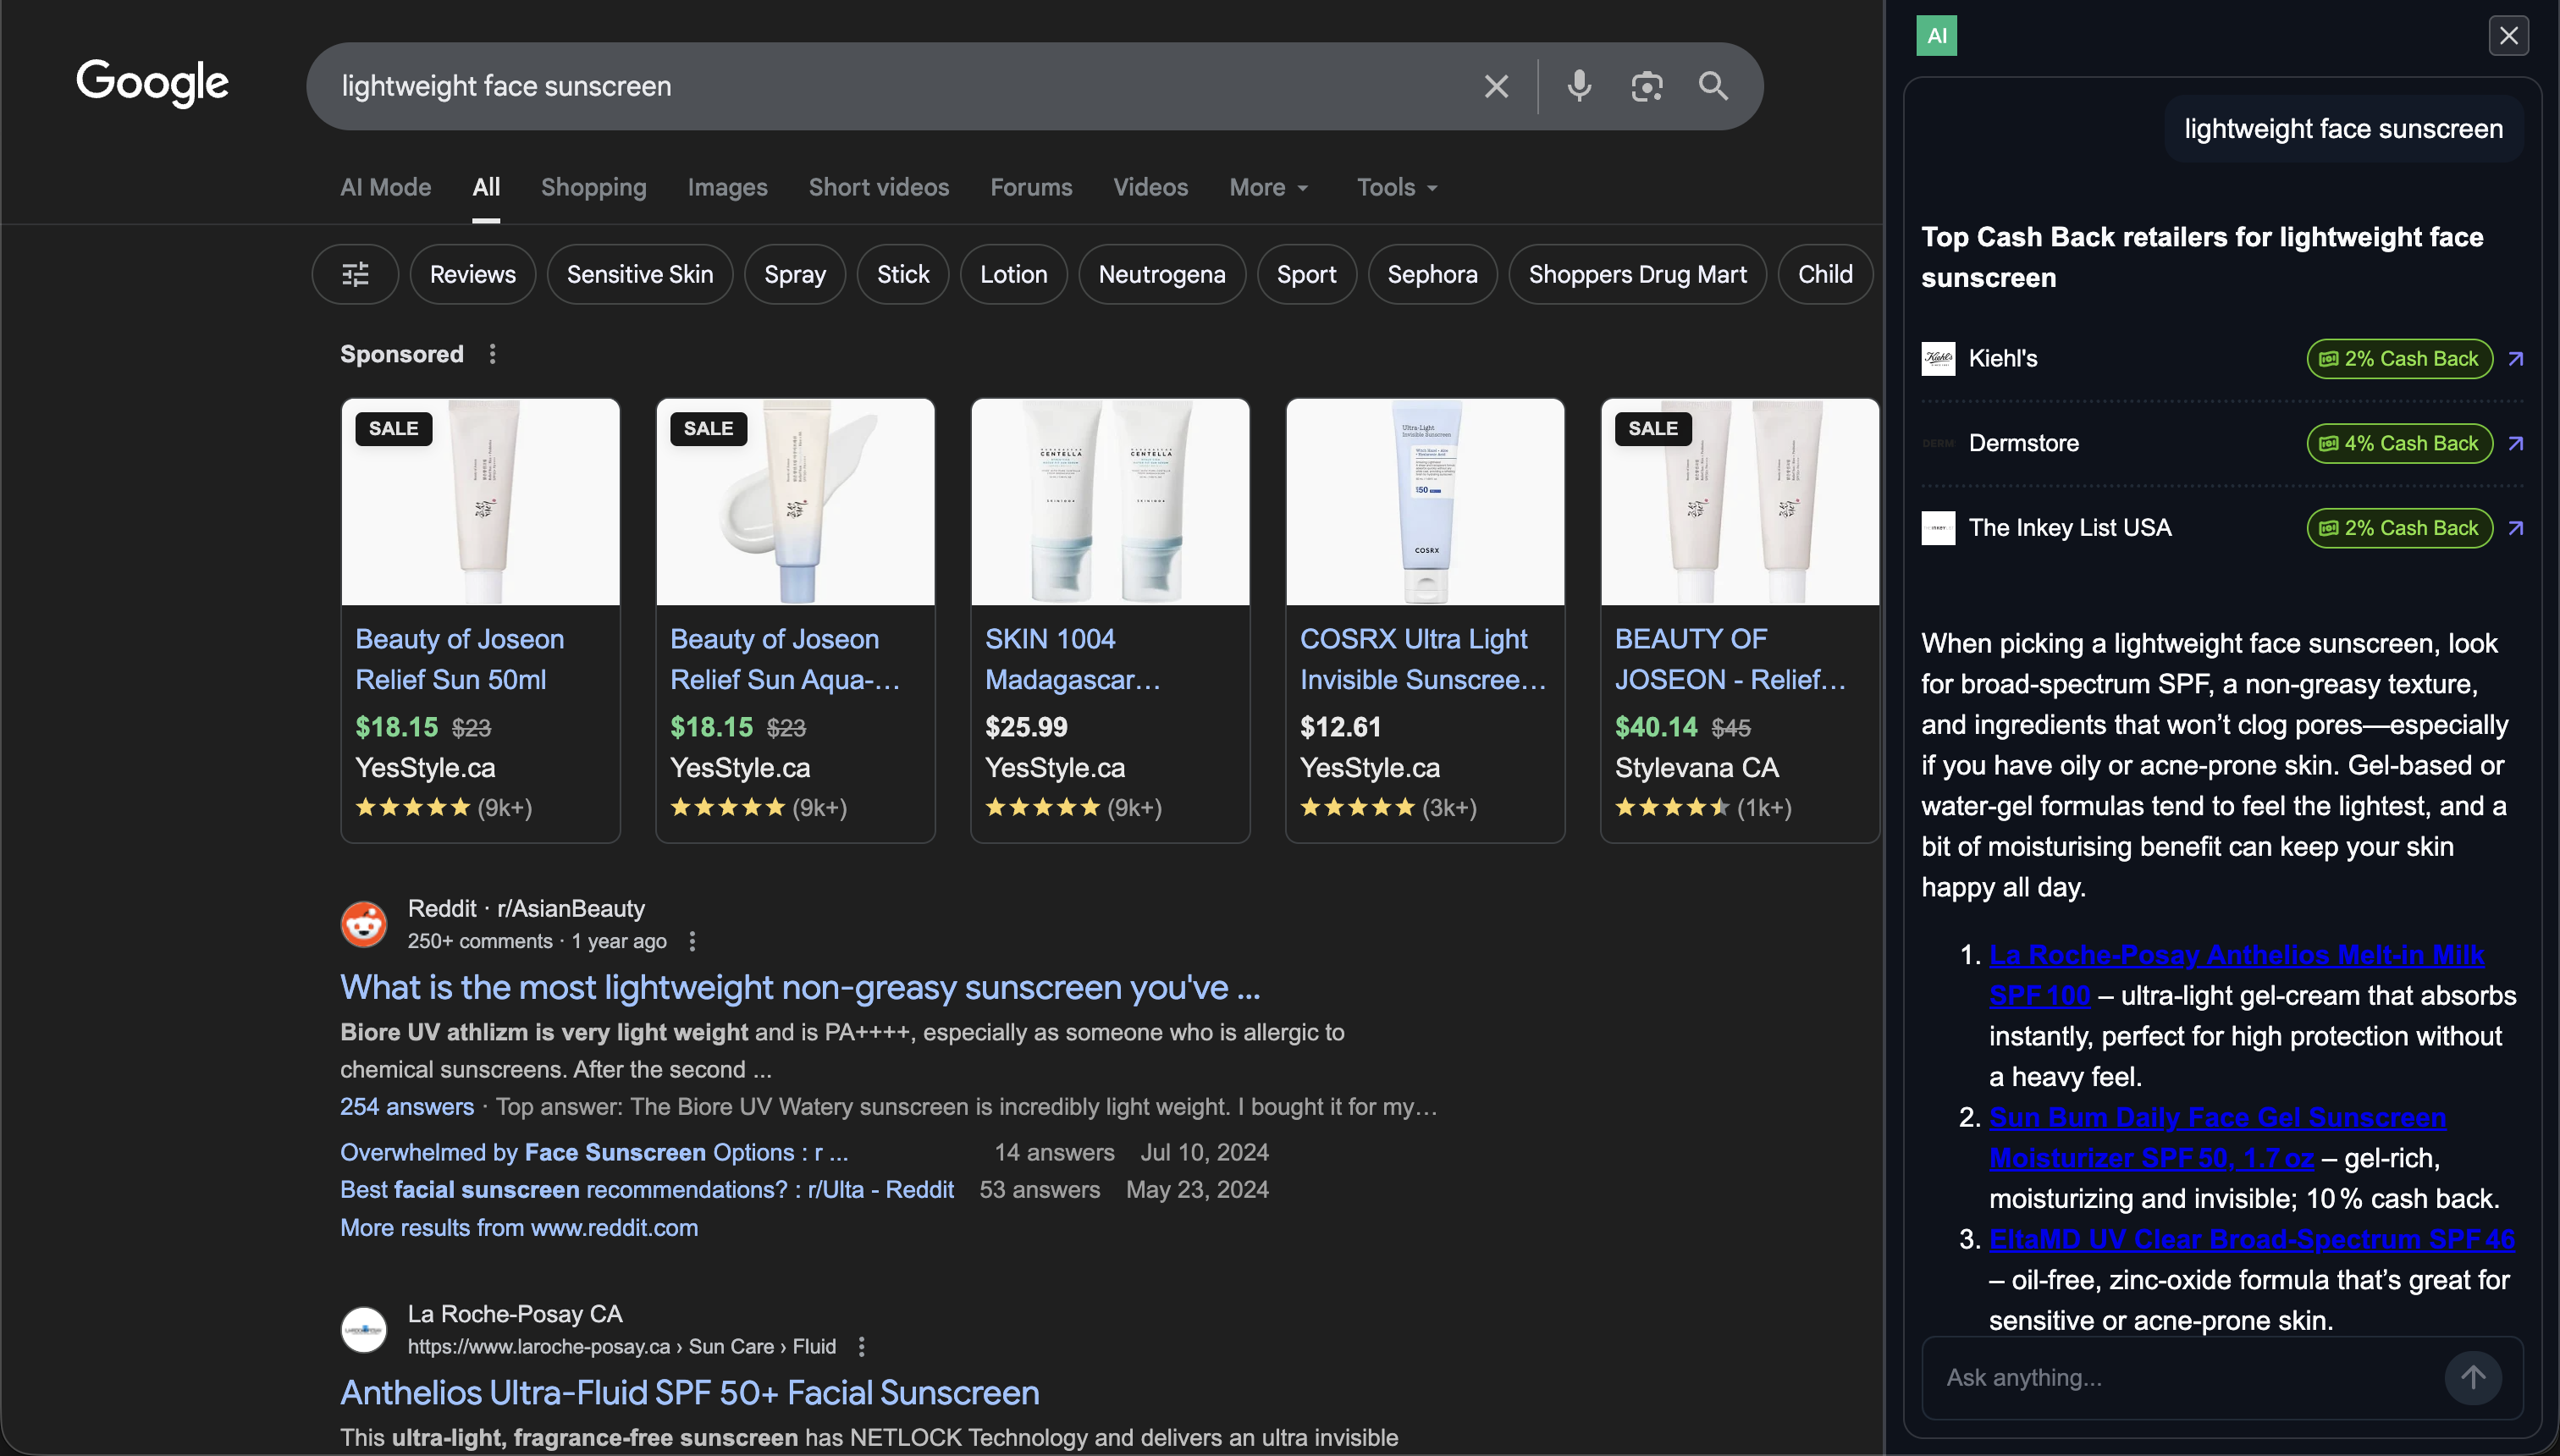2560x1456 pixels.
Task: Toggle the Sensitive Skin filter chip
Action: tap(640, 273)
